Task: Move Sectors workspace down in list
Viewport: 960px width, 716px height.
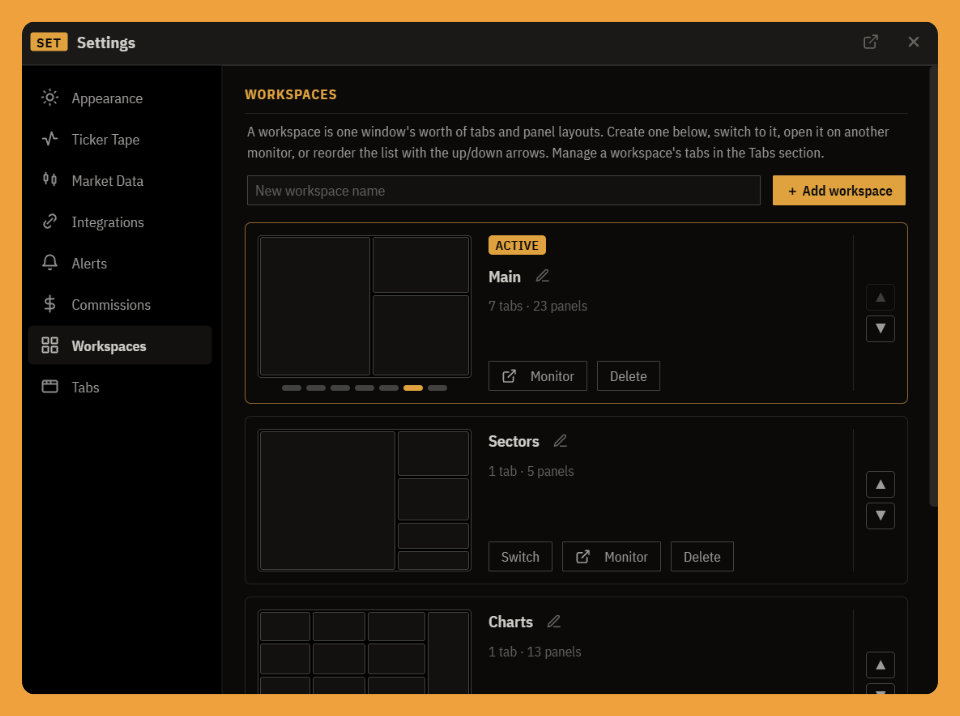Action: pyautogui.click(x=880, y=516)
